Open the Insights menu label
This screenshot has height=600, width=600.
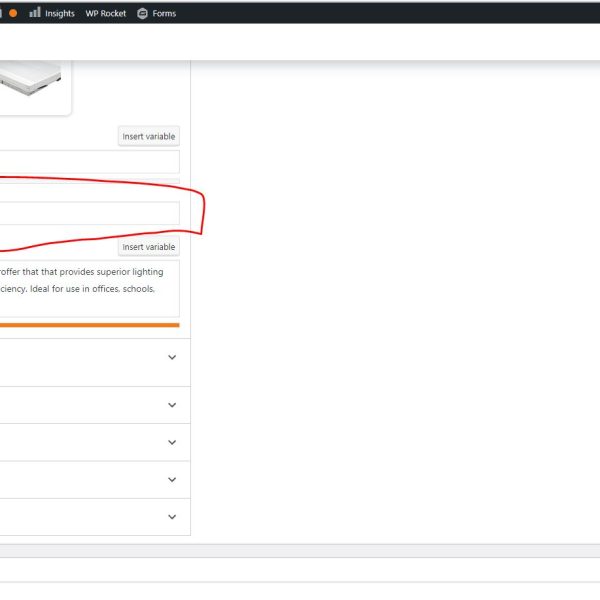[60, 13]
